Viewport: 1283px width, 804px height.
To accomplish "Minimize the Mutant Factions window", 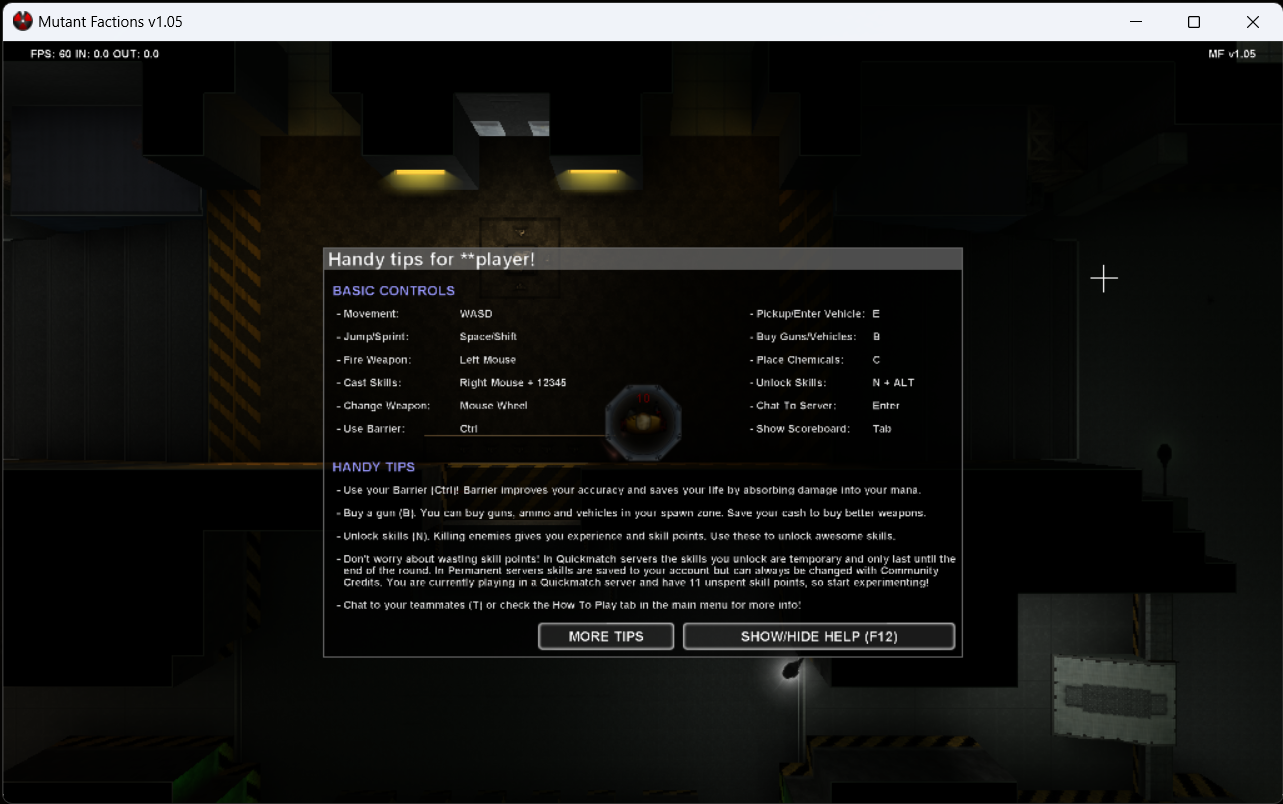I will pyautogui.click(x=1136, y=21).
